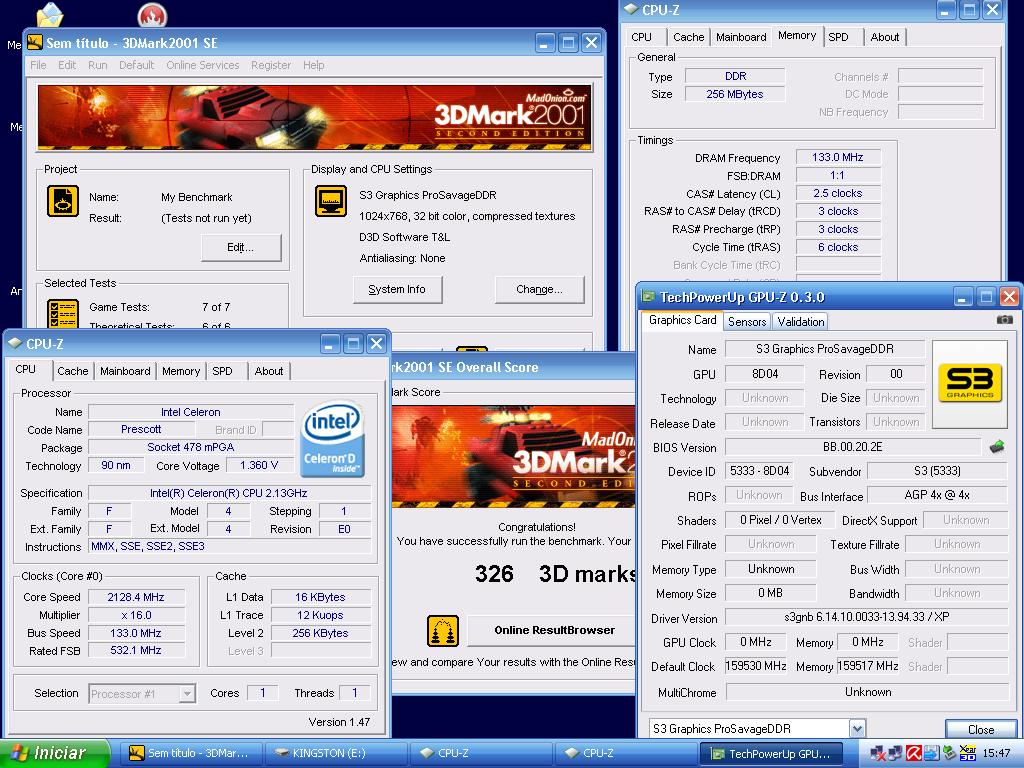Viewport: 1024px width, 768px height.
Task: Click the Core Speed value 2128.4 MHz
Action: [x=136, y=597]
